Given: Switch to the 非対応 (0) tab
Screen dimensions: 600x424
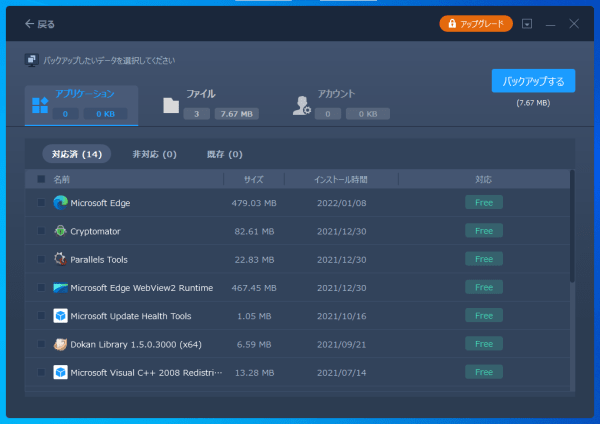Looking at the screenshot, I should pyautogui.click(x=155, y=154).
